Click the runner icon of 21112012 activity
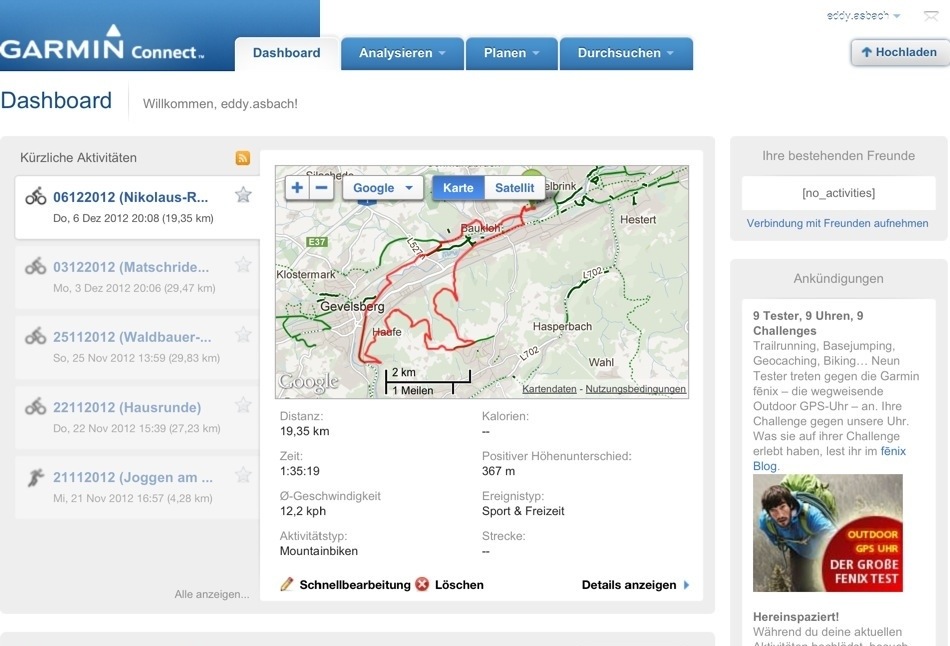 [36, 477]
